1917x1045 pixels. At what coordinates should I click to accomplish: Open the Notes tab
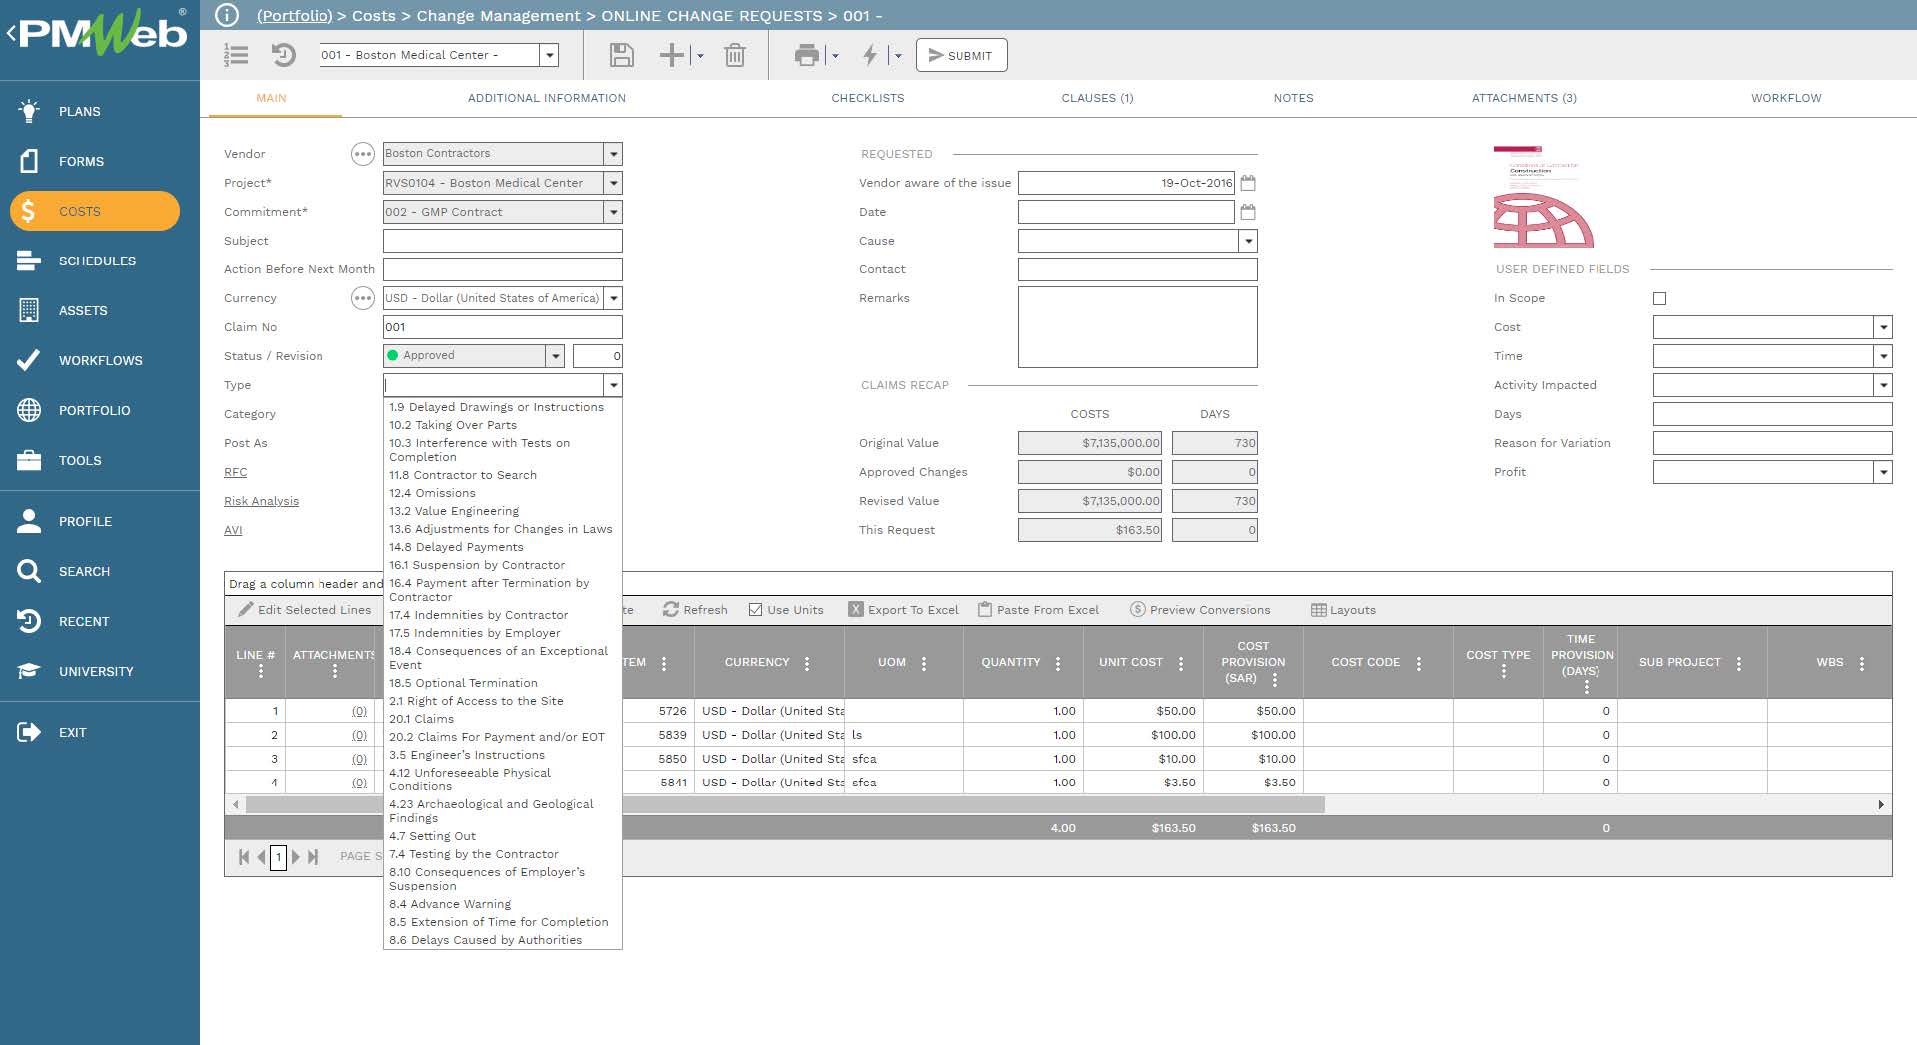[1293, 98]
